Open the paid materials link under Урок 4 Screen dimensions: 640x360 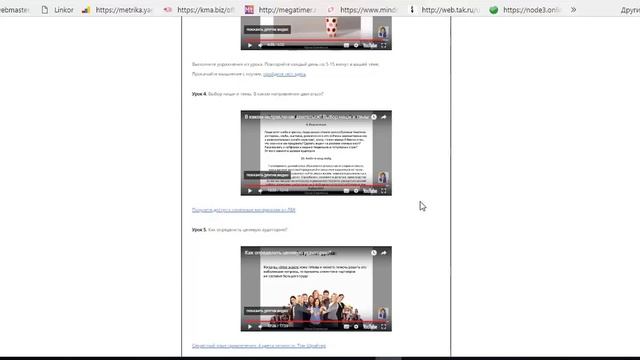tap(244, 210)
